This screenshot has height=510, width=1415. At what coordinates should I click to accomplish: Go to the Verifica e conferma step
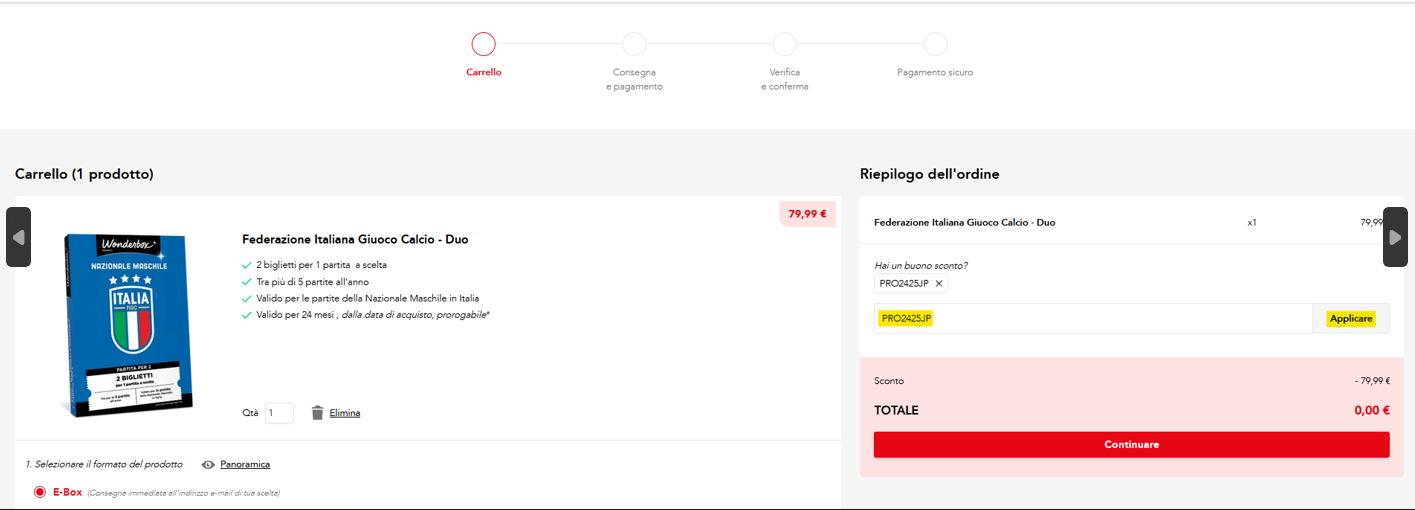(x=785, y=44)
